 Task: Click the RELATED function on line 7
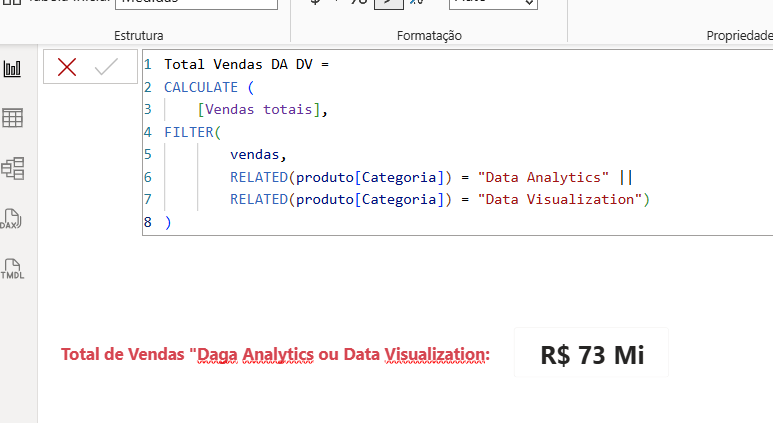coord(259,200)
